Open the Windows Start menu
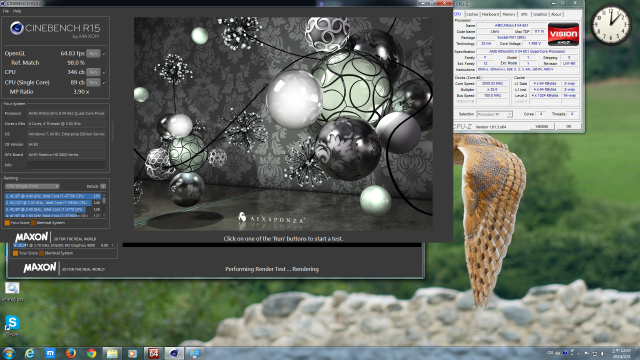This screenshot has height=360, width=640. (8, 353)
